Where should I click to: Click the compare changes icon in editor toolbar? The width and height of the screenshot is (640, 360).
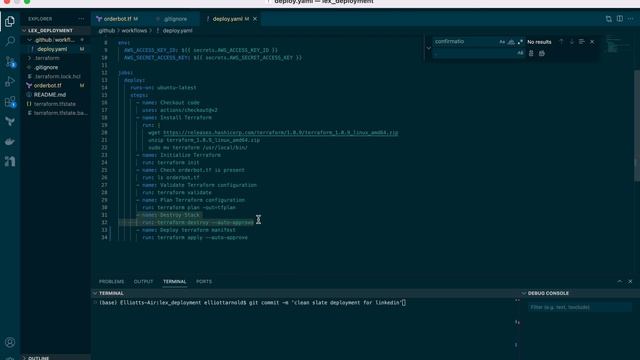(x=609, y=19)
